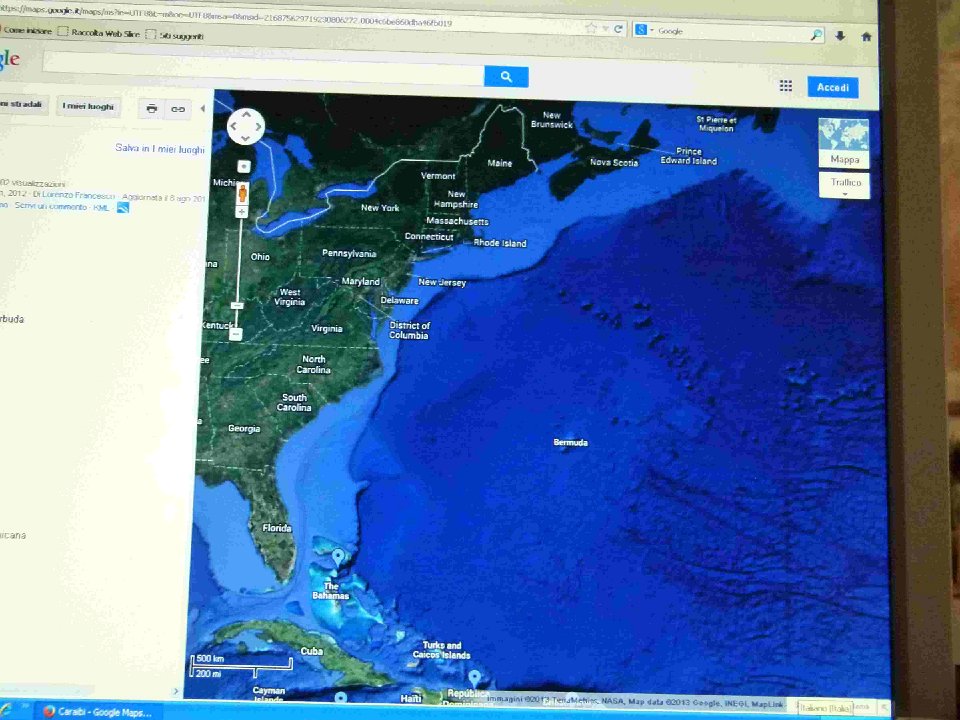This screenshot has height=720, width=960.
Task: Click the Florida label on the map
Action: coord(277,528)
